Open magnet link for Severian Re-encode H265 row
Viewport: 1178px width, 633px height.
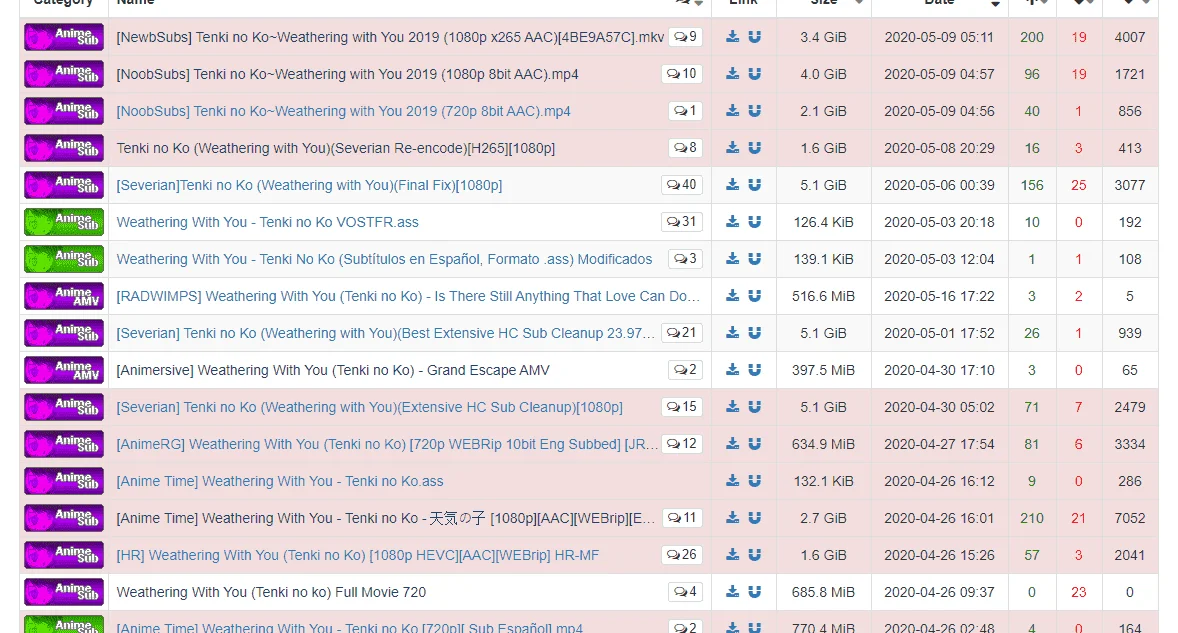pyautogui.click(x=755, y=148)
